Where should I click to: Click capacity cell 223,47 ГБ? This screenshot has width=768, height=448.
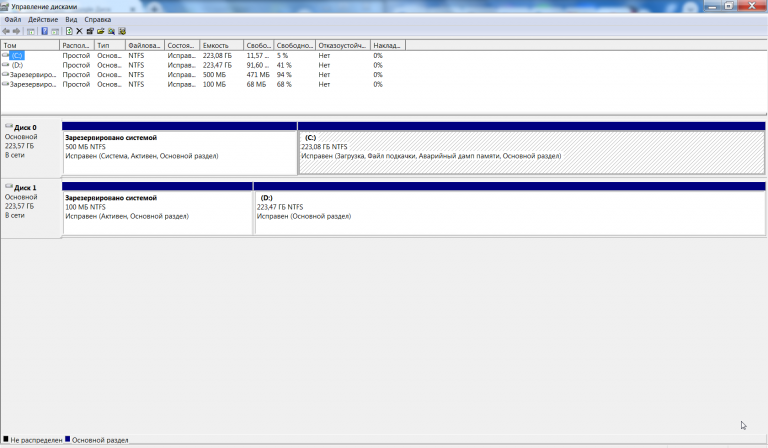(217, 65)
